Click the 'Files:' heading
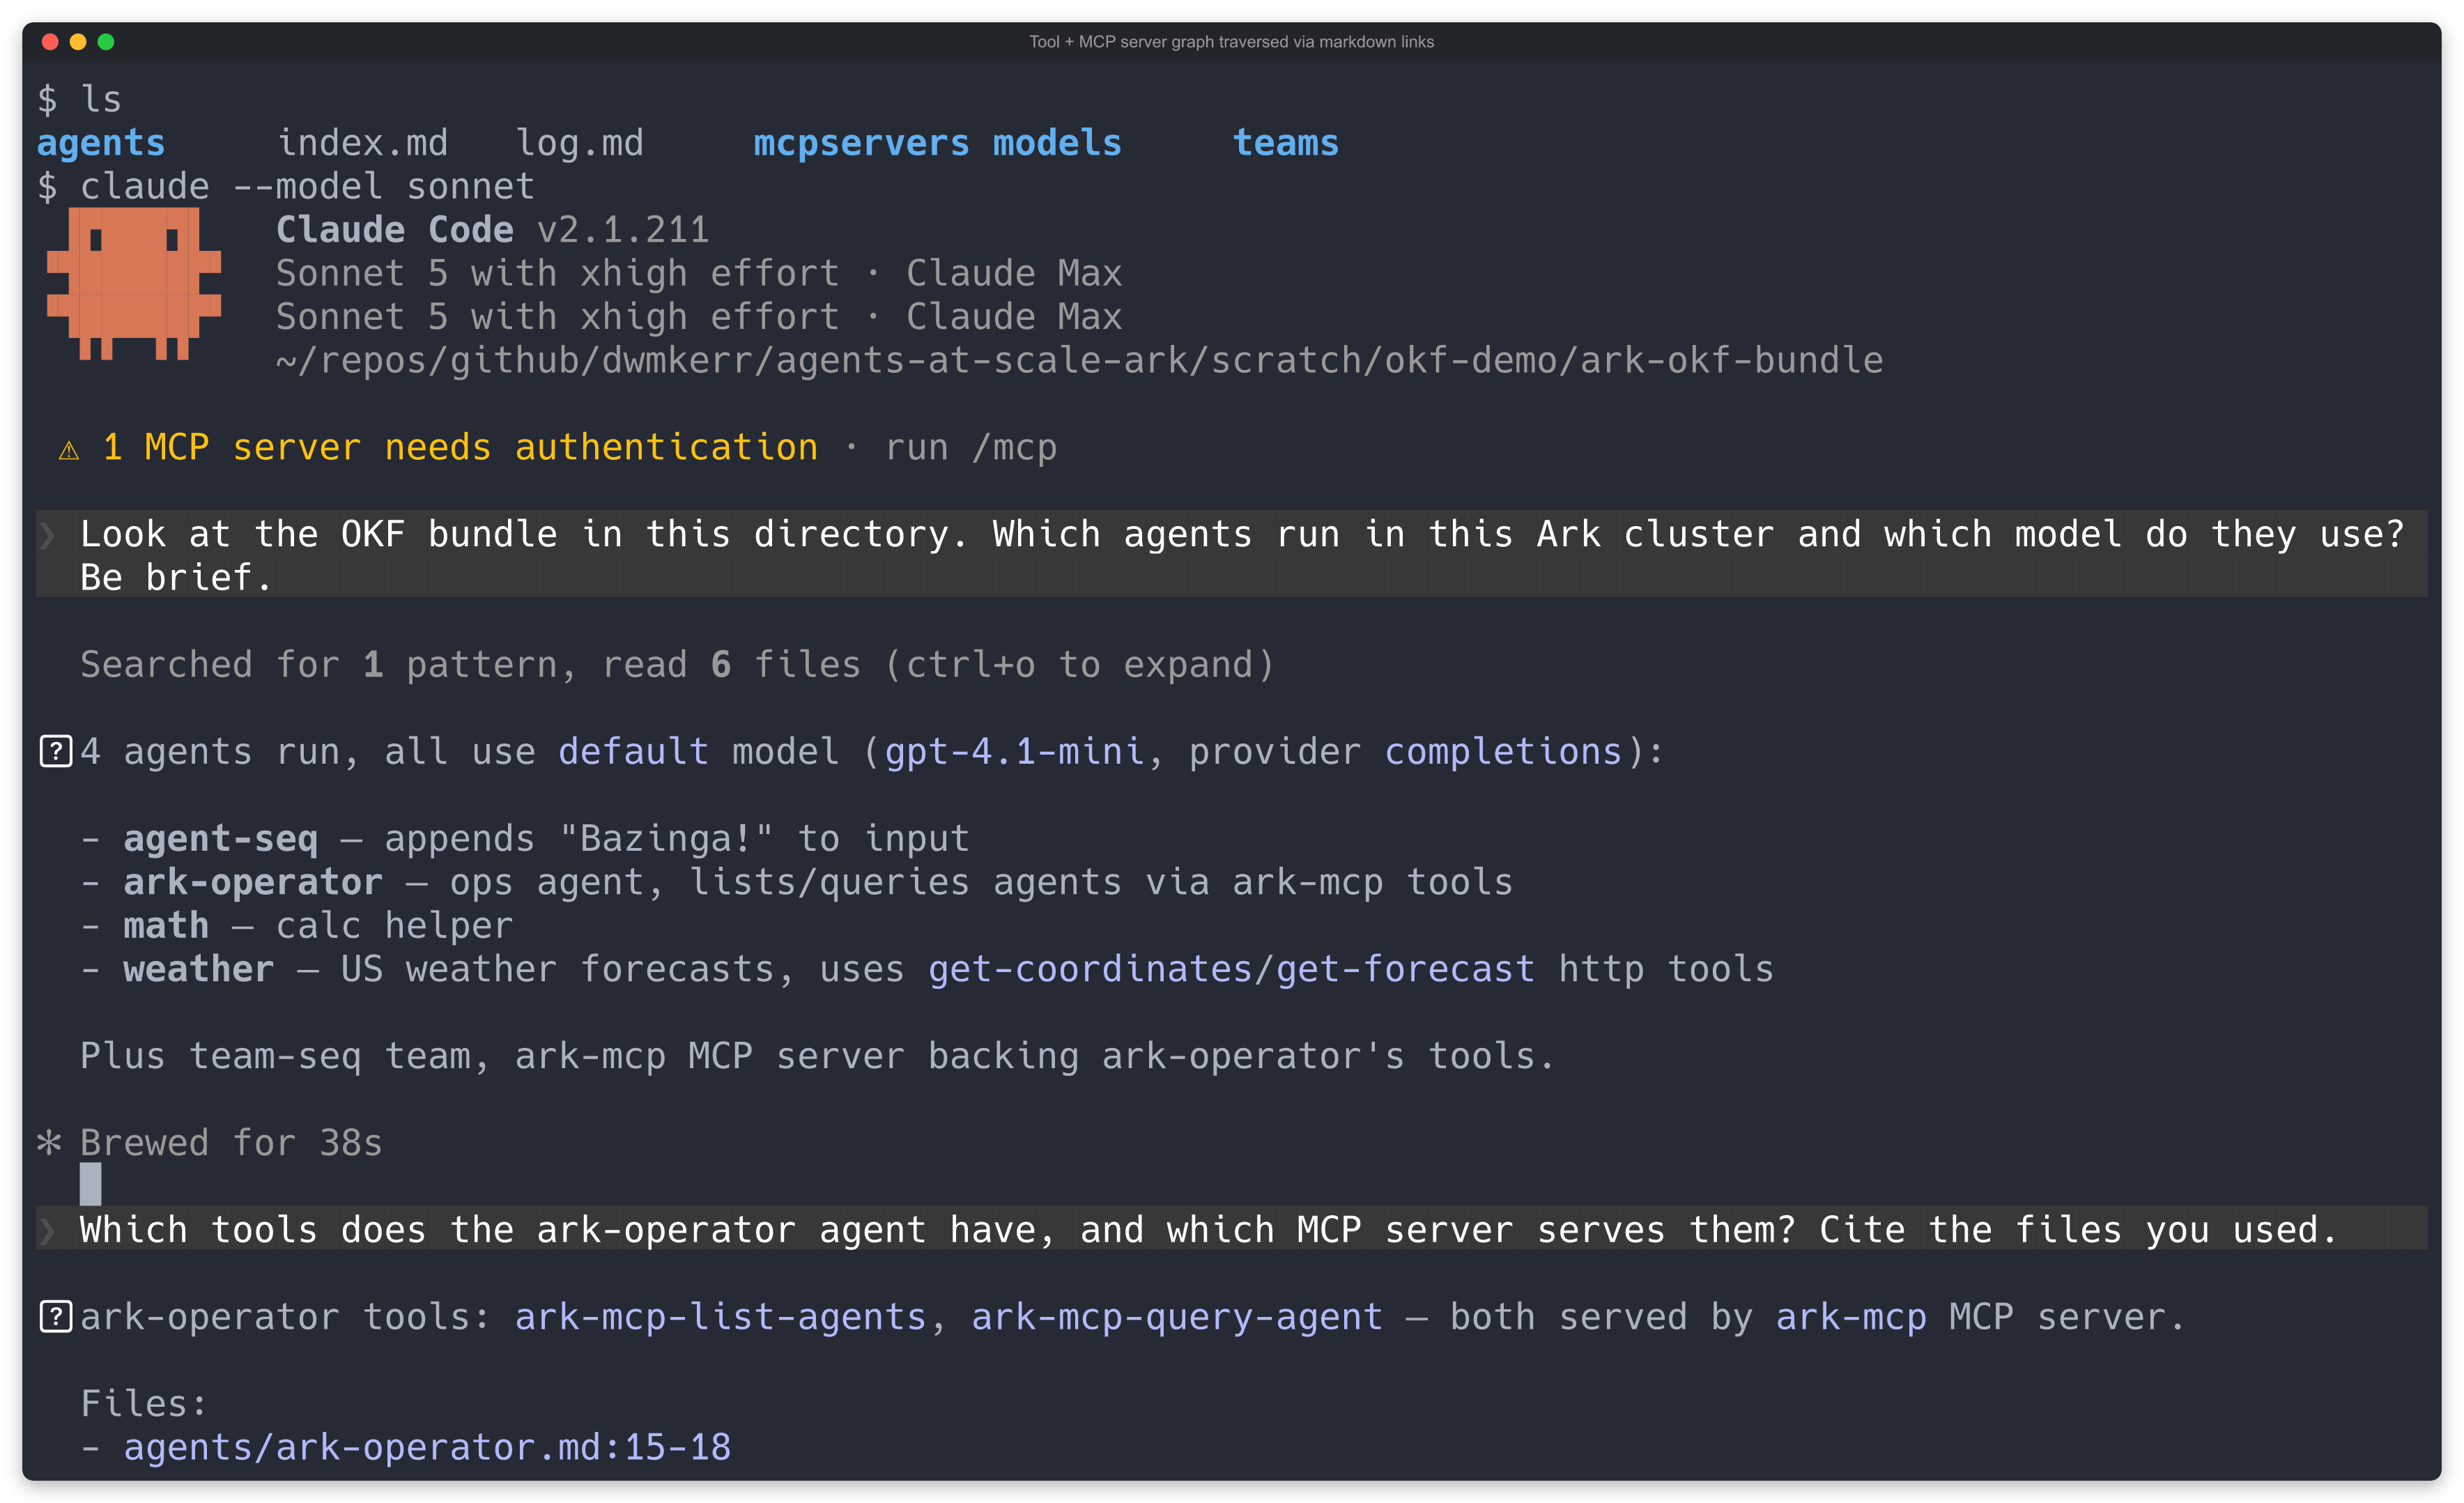2464x1503 pixels. point(144,1404)
